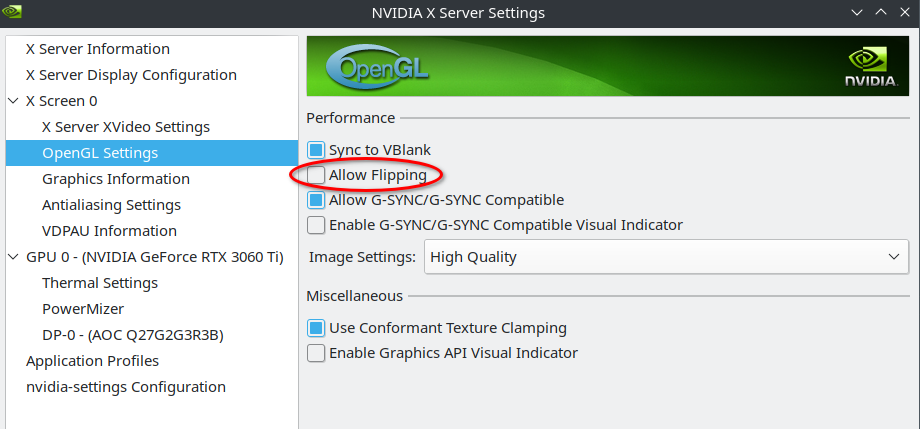Uncheck Use Conformant Texture Clamping
The width and height of the screenshot is (920, 429).
(x=316, y=328)
